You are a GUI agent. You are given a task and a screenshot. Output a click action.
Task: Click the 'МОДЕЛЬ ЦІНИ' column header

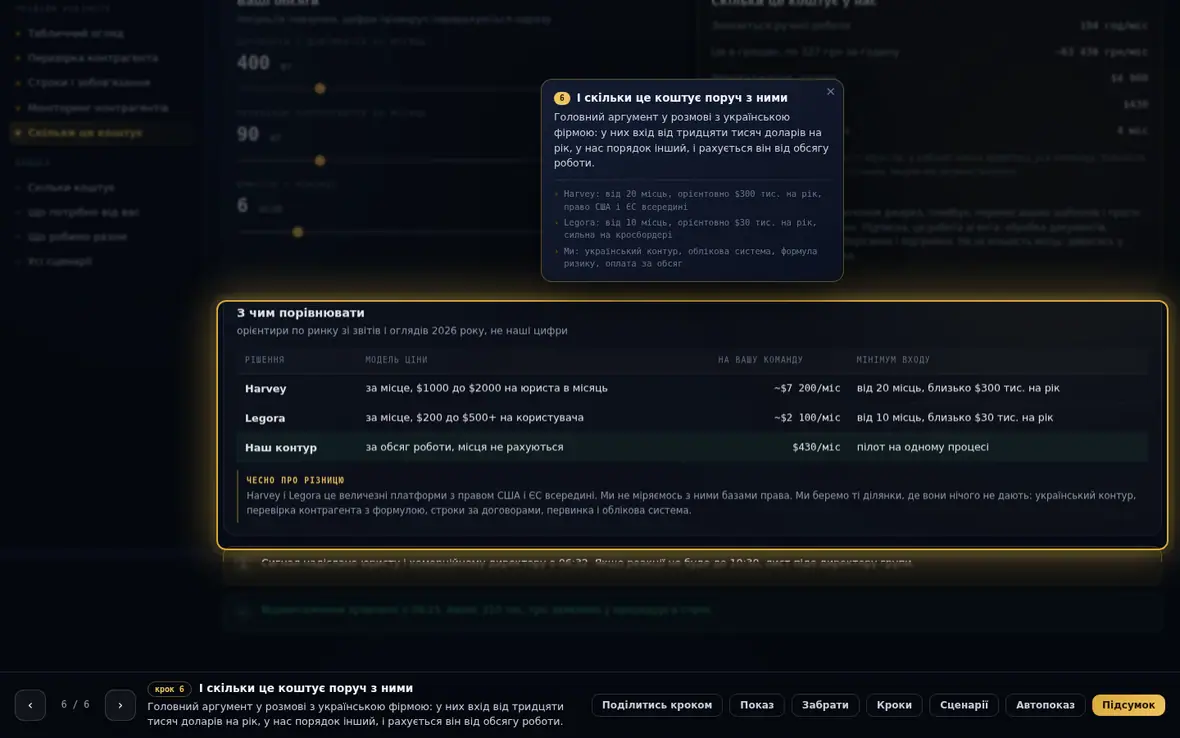click(x=397, y=360)
